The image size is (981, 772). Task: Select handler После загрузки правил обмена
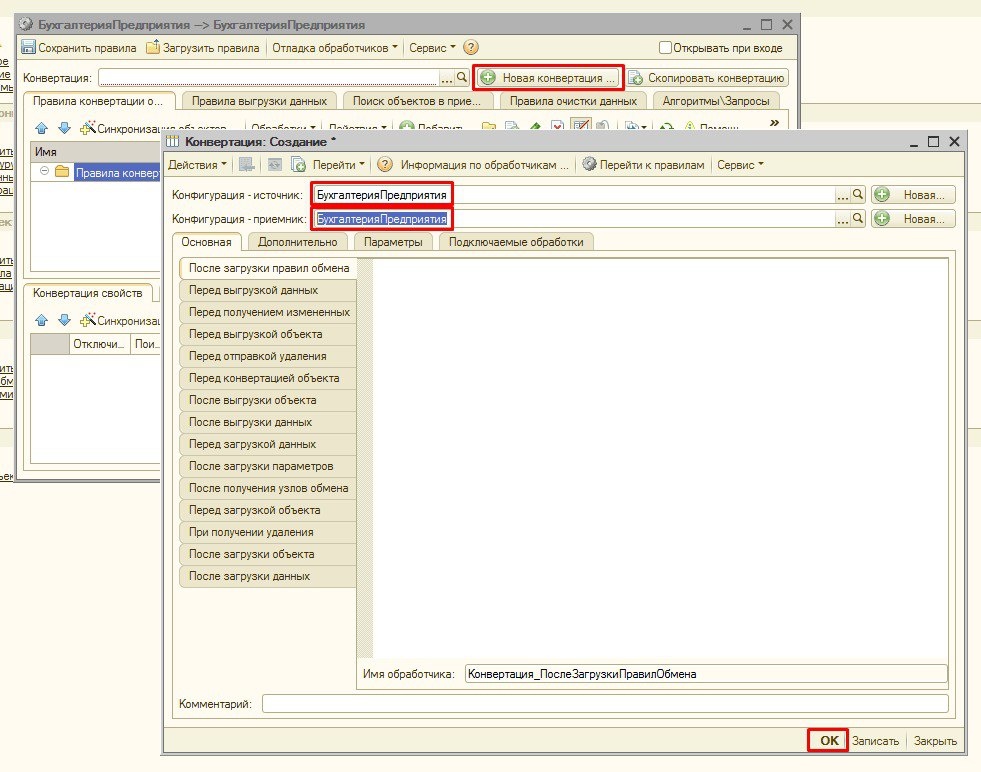click(268, 268)
